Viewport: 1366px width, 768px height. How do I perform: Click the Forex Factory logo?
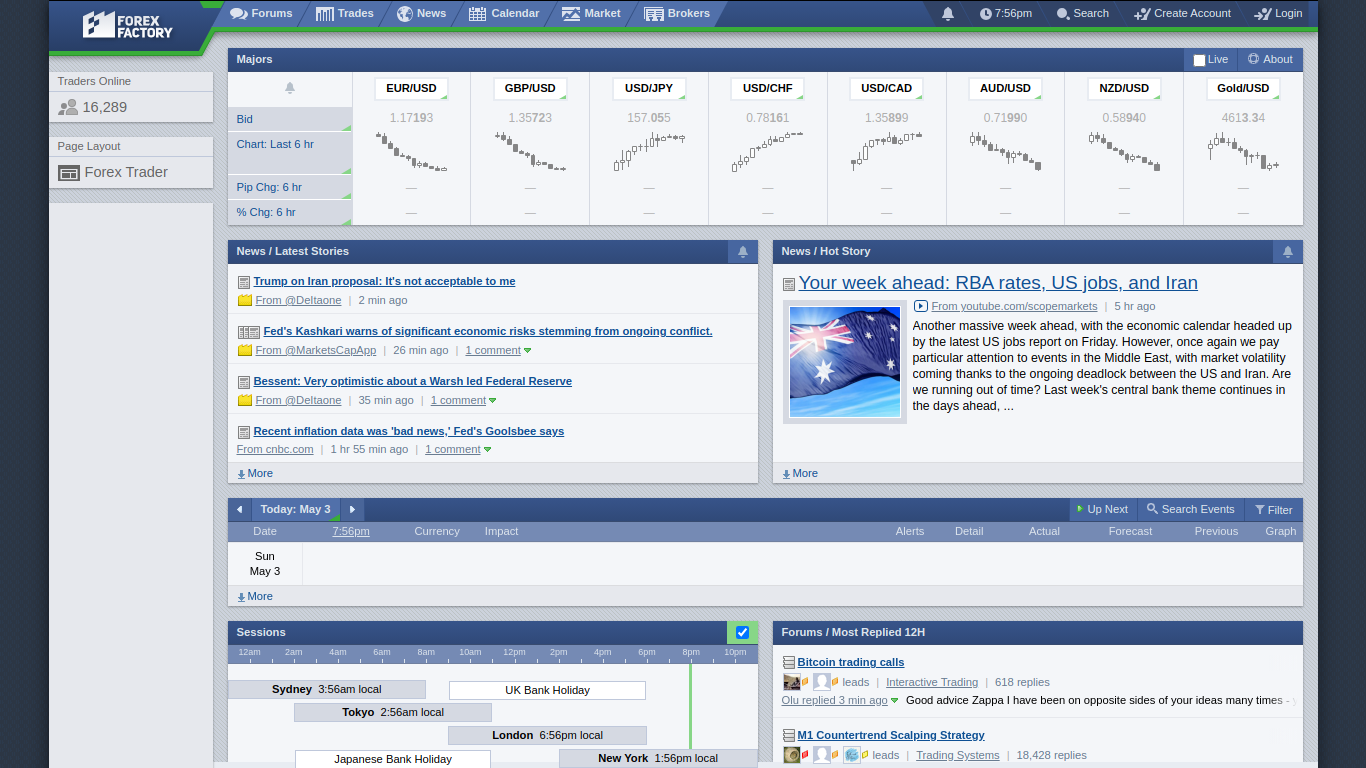127,24
